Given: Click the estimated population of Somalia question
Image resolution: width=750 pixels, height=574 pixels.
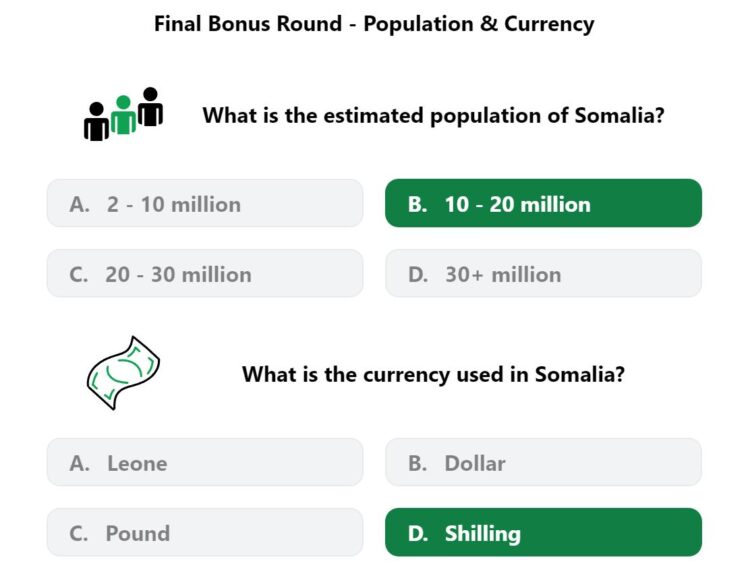Looking at the screenshot, I should pyautogui.click(x=433, y=115).
